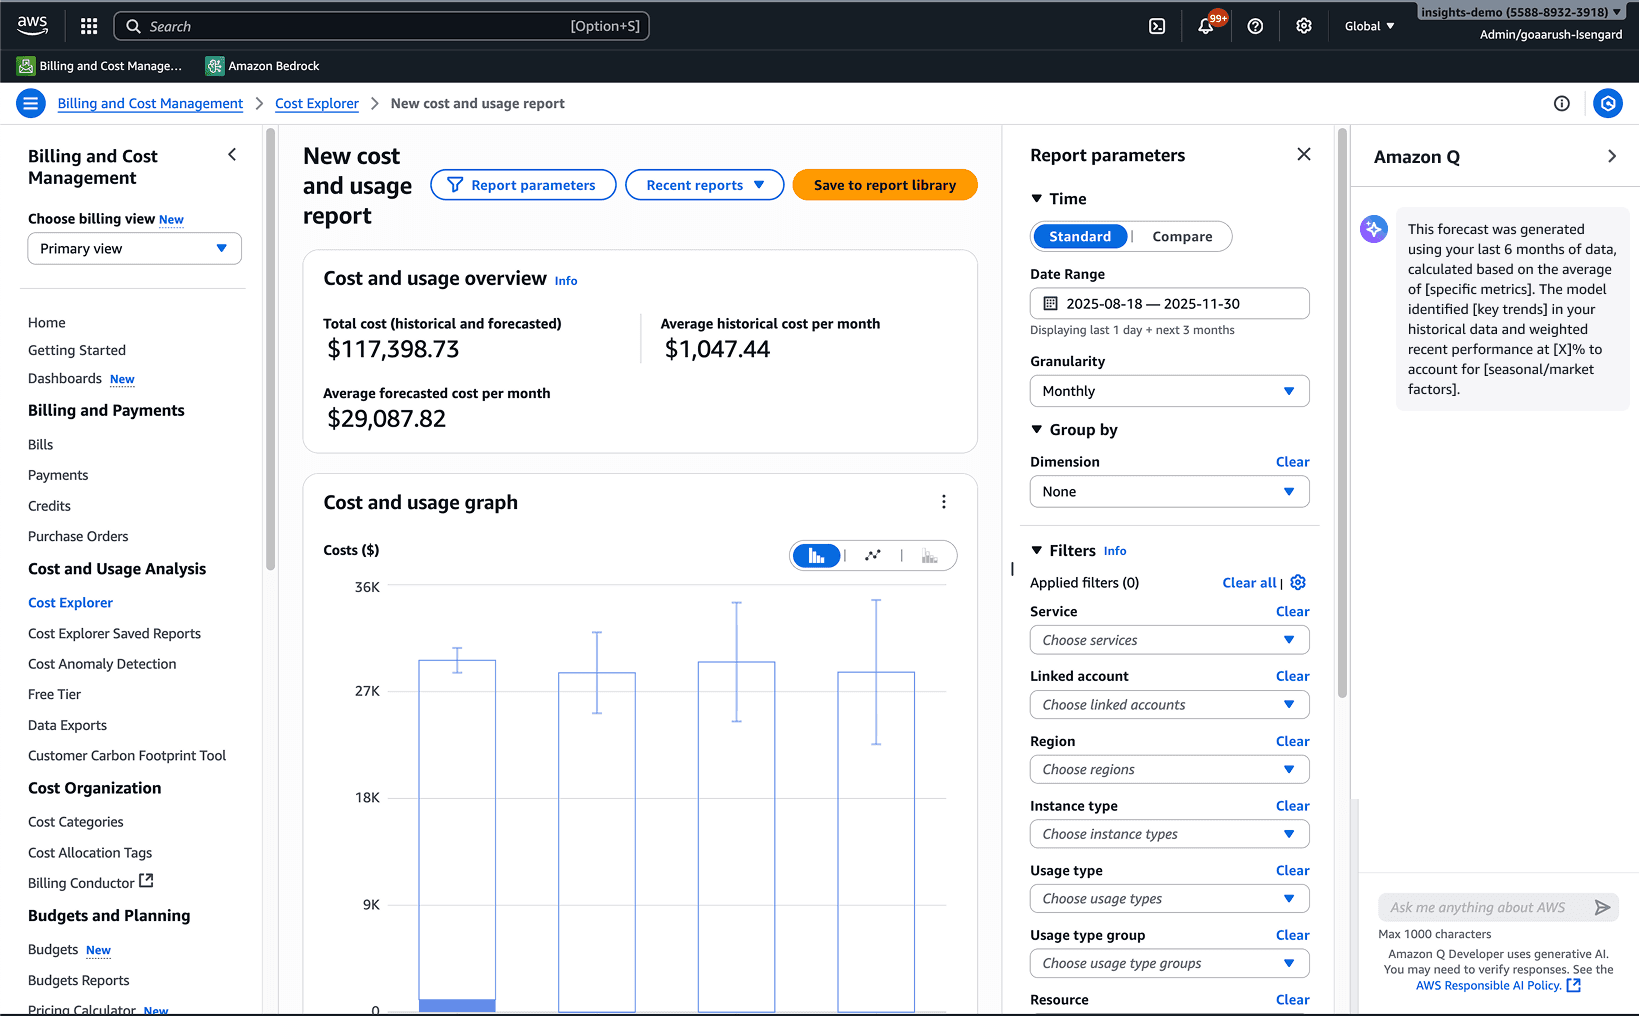Open Cost Categories in sidebar
Screen dimensions: 1640x1016
click(76, 822)
